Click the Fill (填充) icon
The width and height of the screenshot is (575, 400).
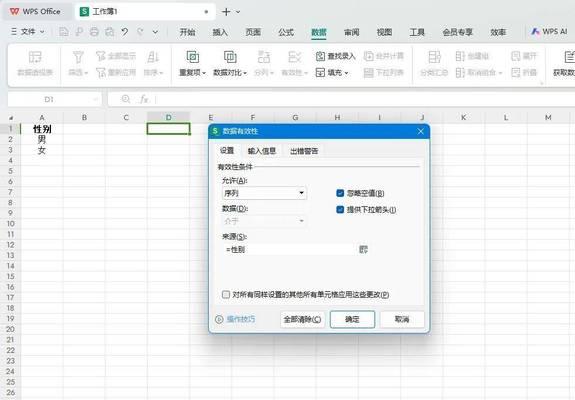tap(320, 73)
